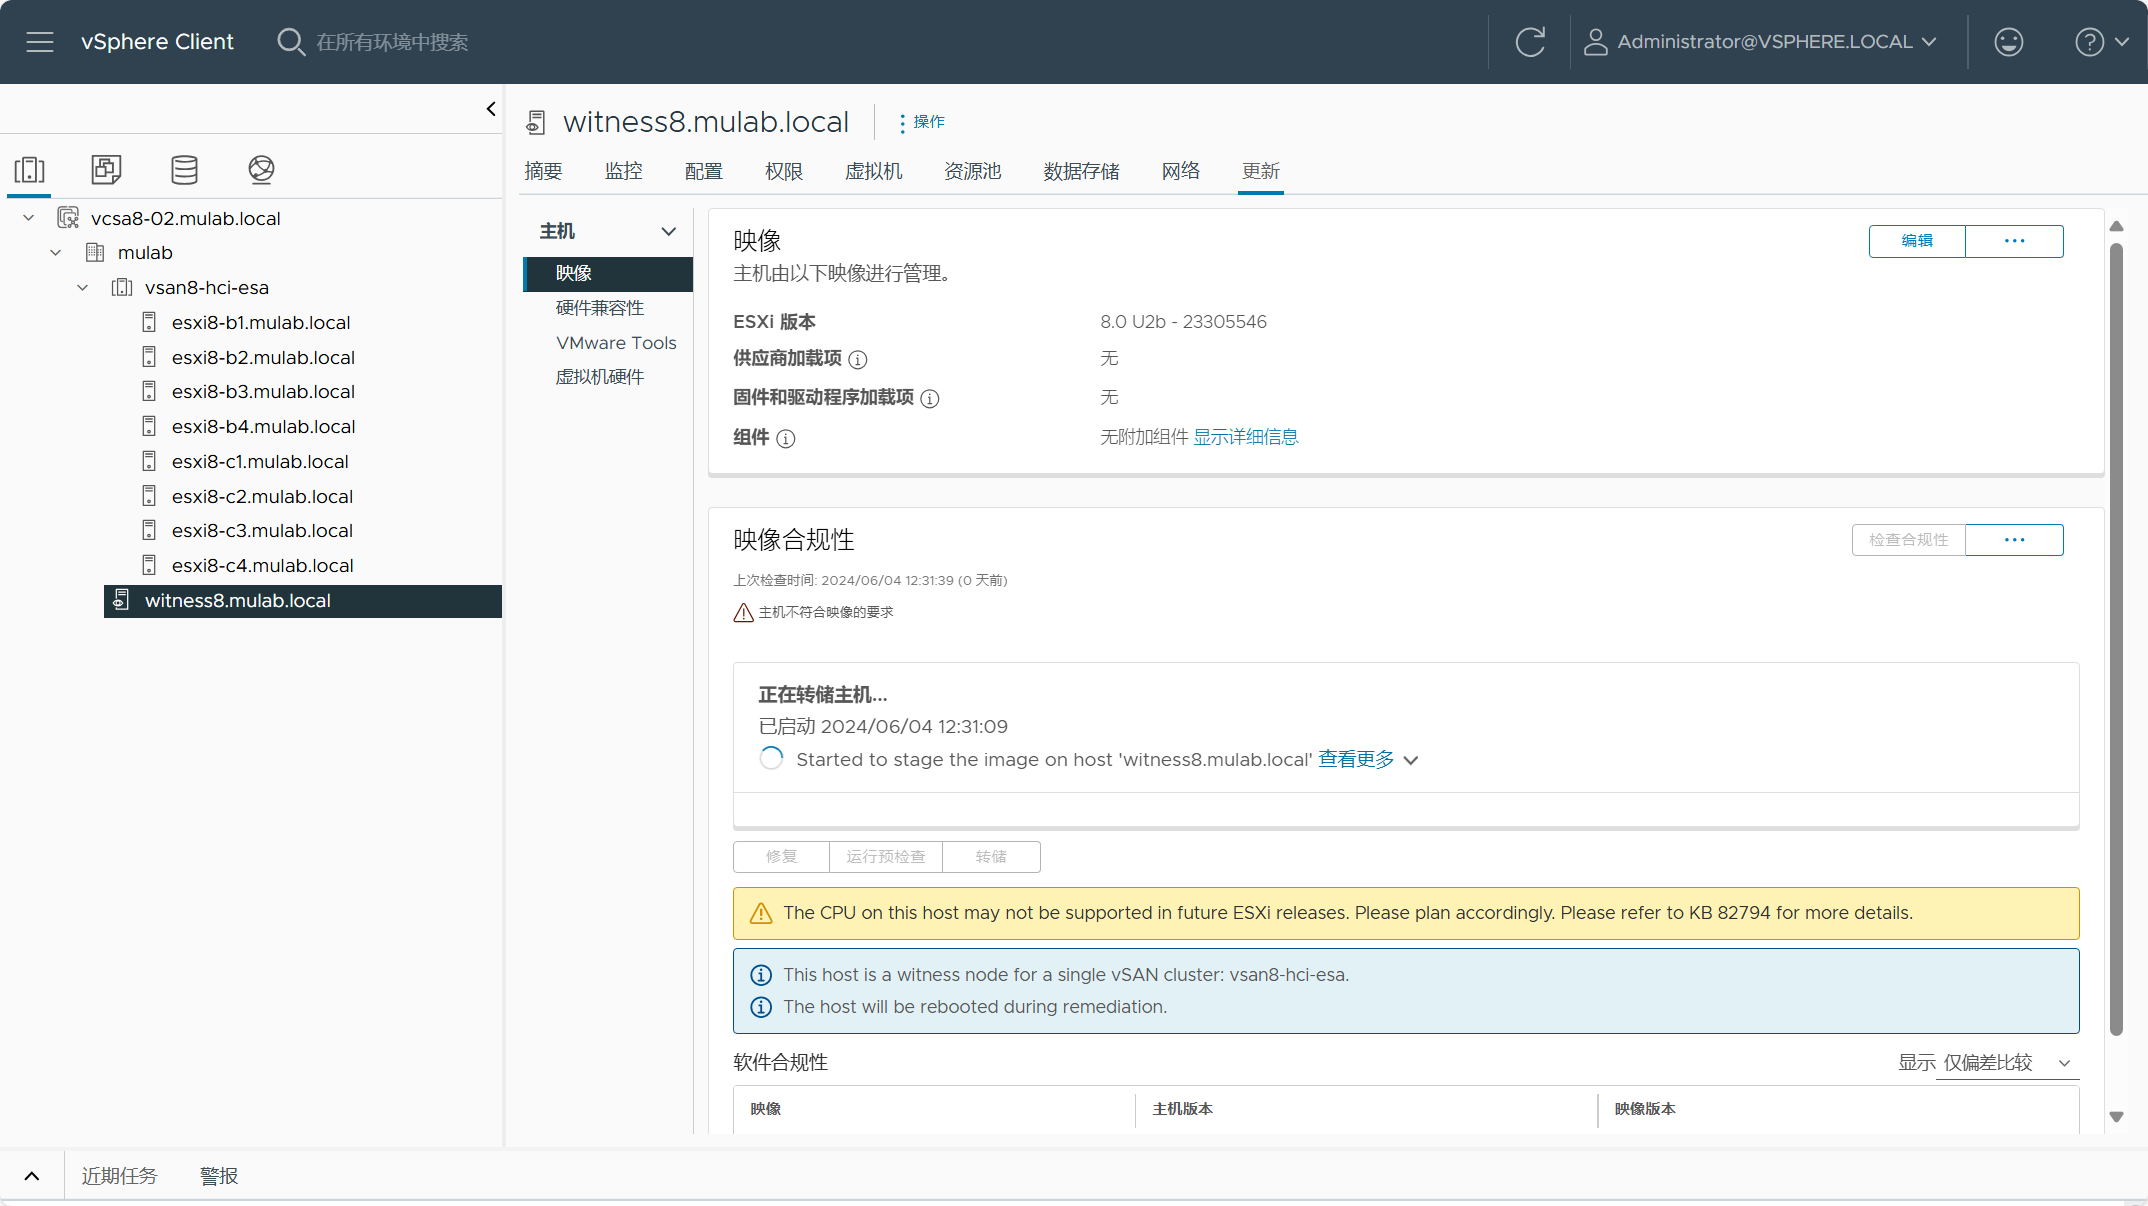This screenshot has height=1206, width=2148.
Task: Click the cluster icon next to vsan8-hci-esa
Action: click(x=122, y=288)
